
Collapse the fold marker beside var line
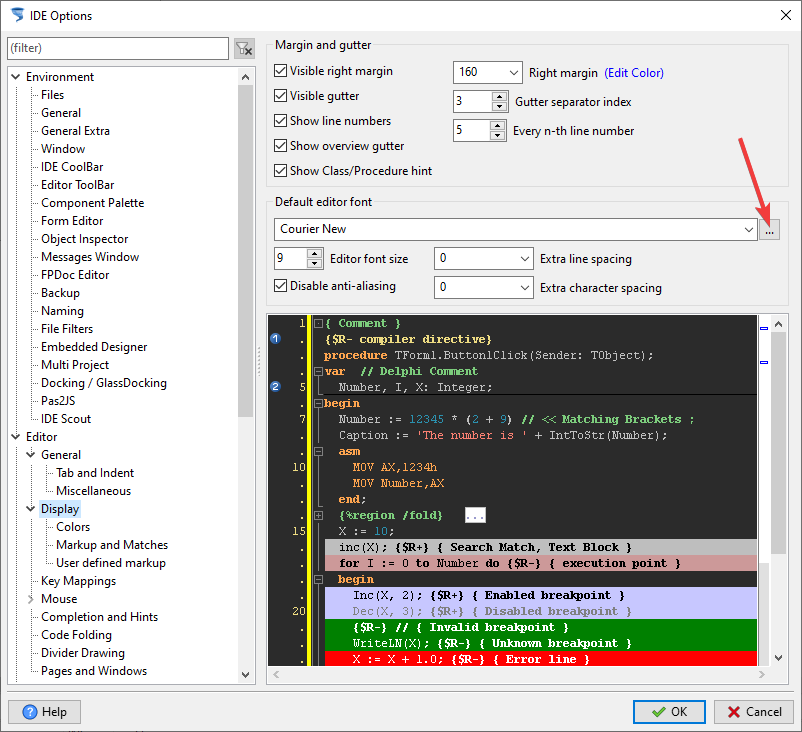pyautogui.click(x=318, y=371)
